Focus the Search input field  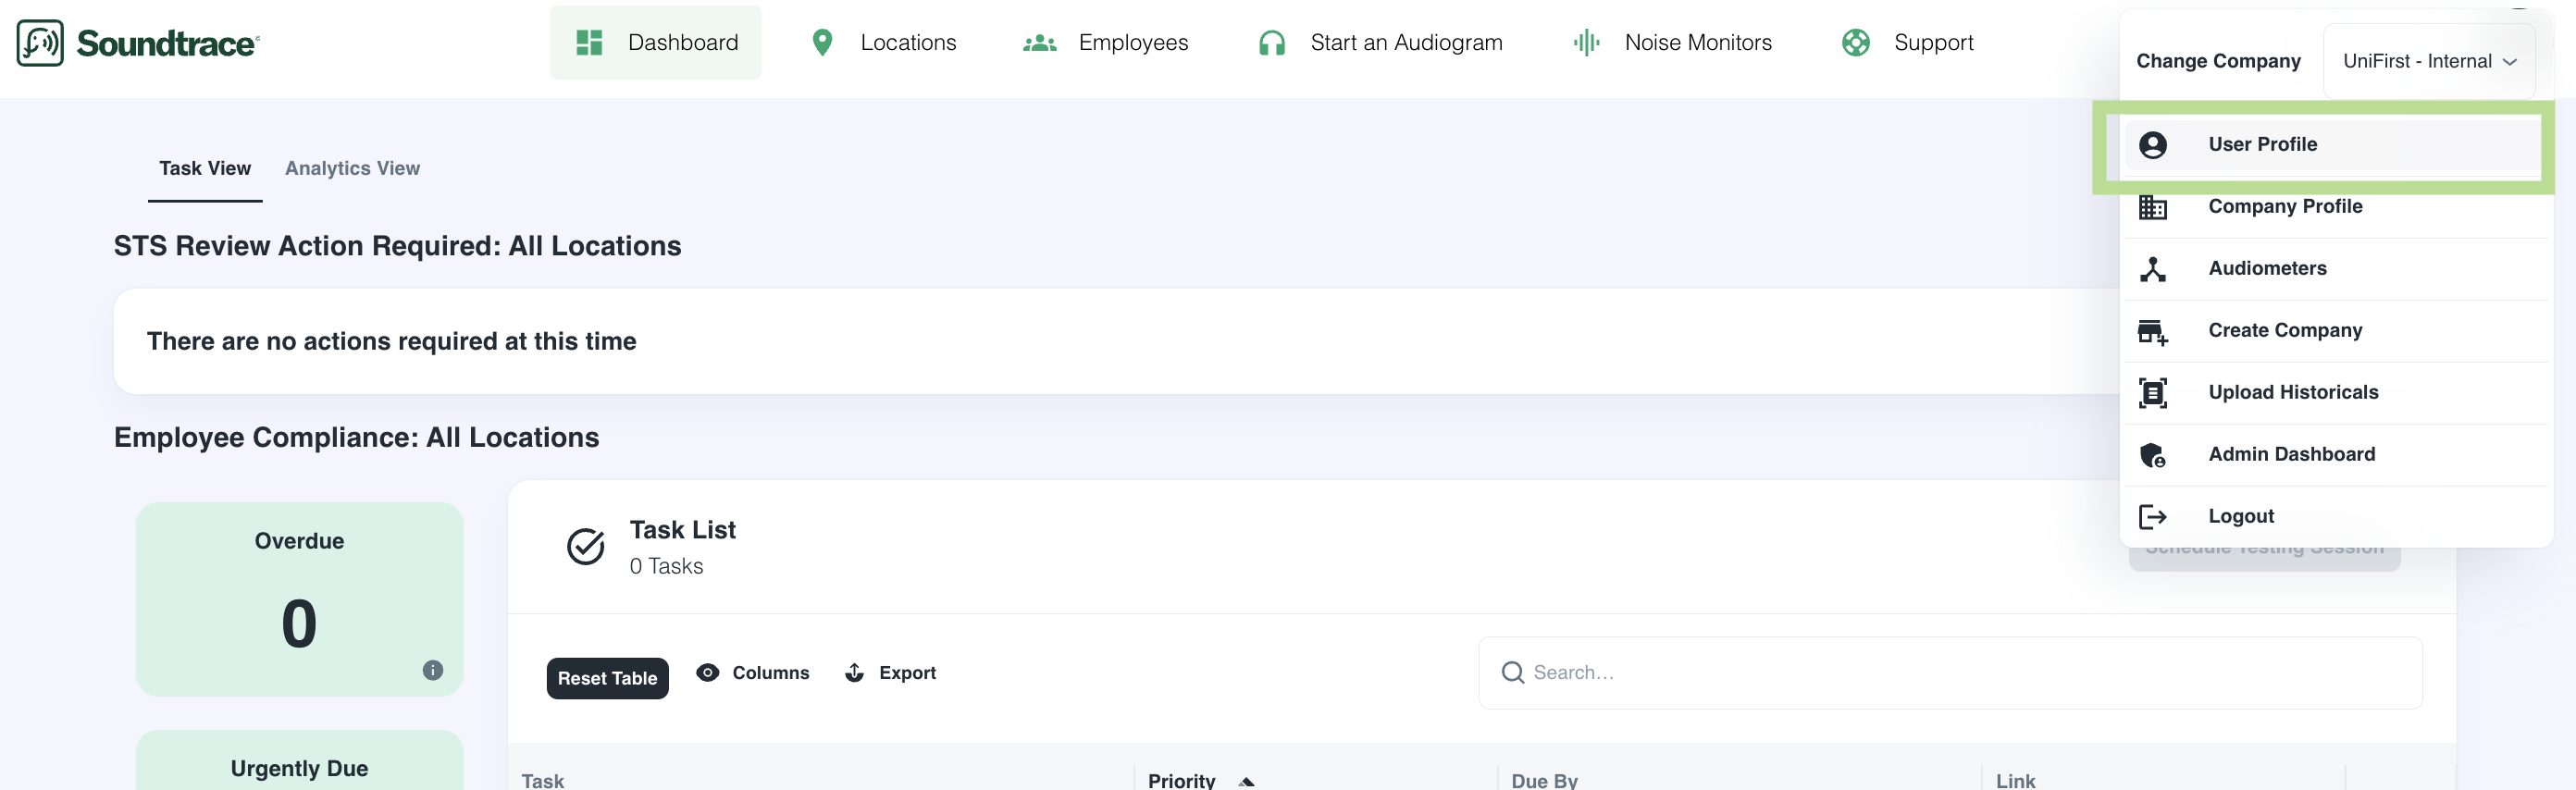[x=1950, y=673]
